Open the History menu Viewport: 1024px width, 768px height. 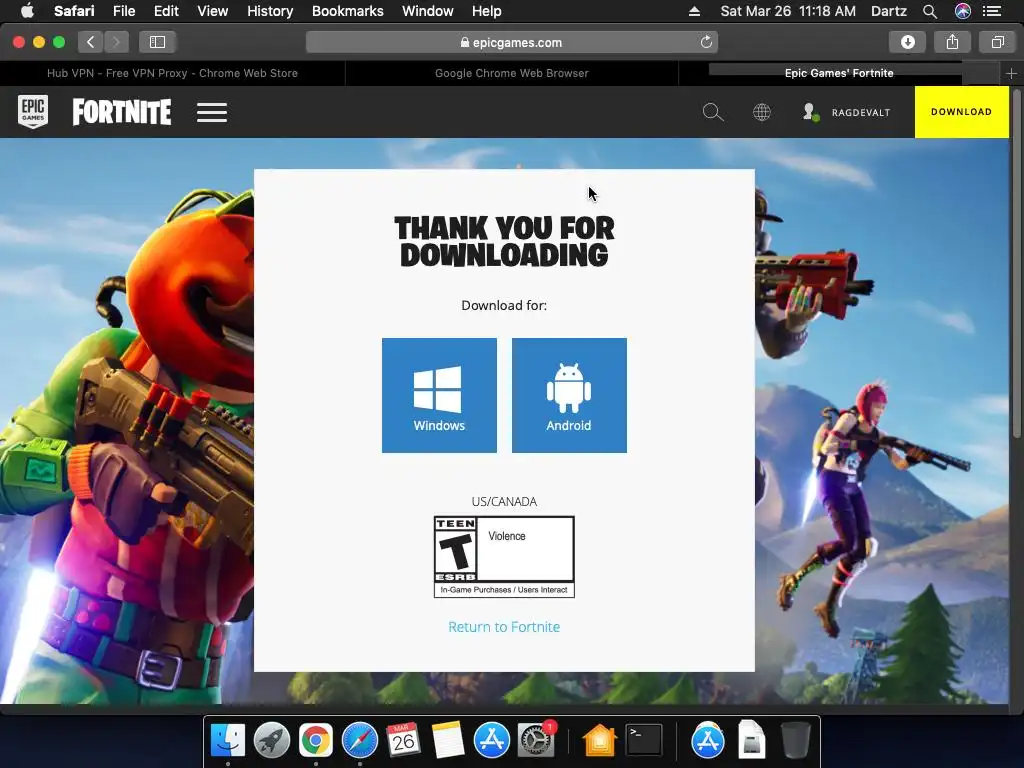coord(270,11)
